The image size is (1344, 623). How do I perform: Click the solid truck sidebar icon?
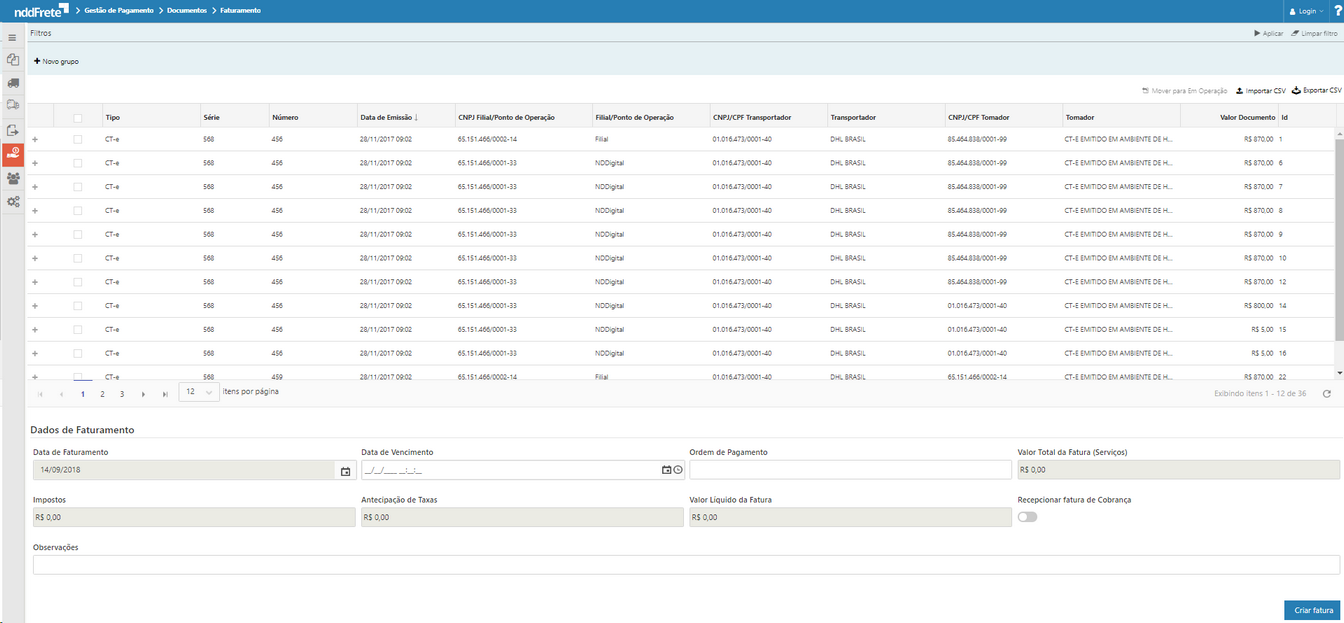pos(12,83)
